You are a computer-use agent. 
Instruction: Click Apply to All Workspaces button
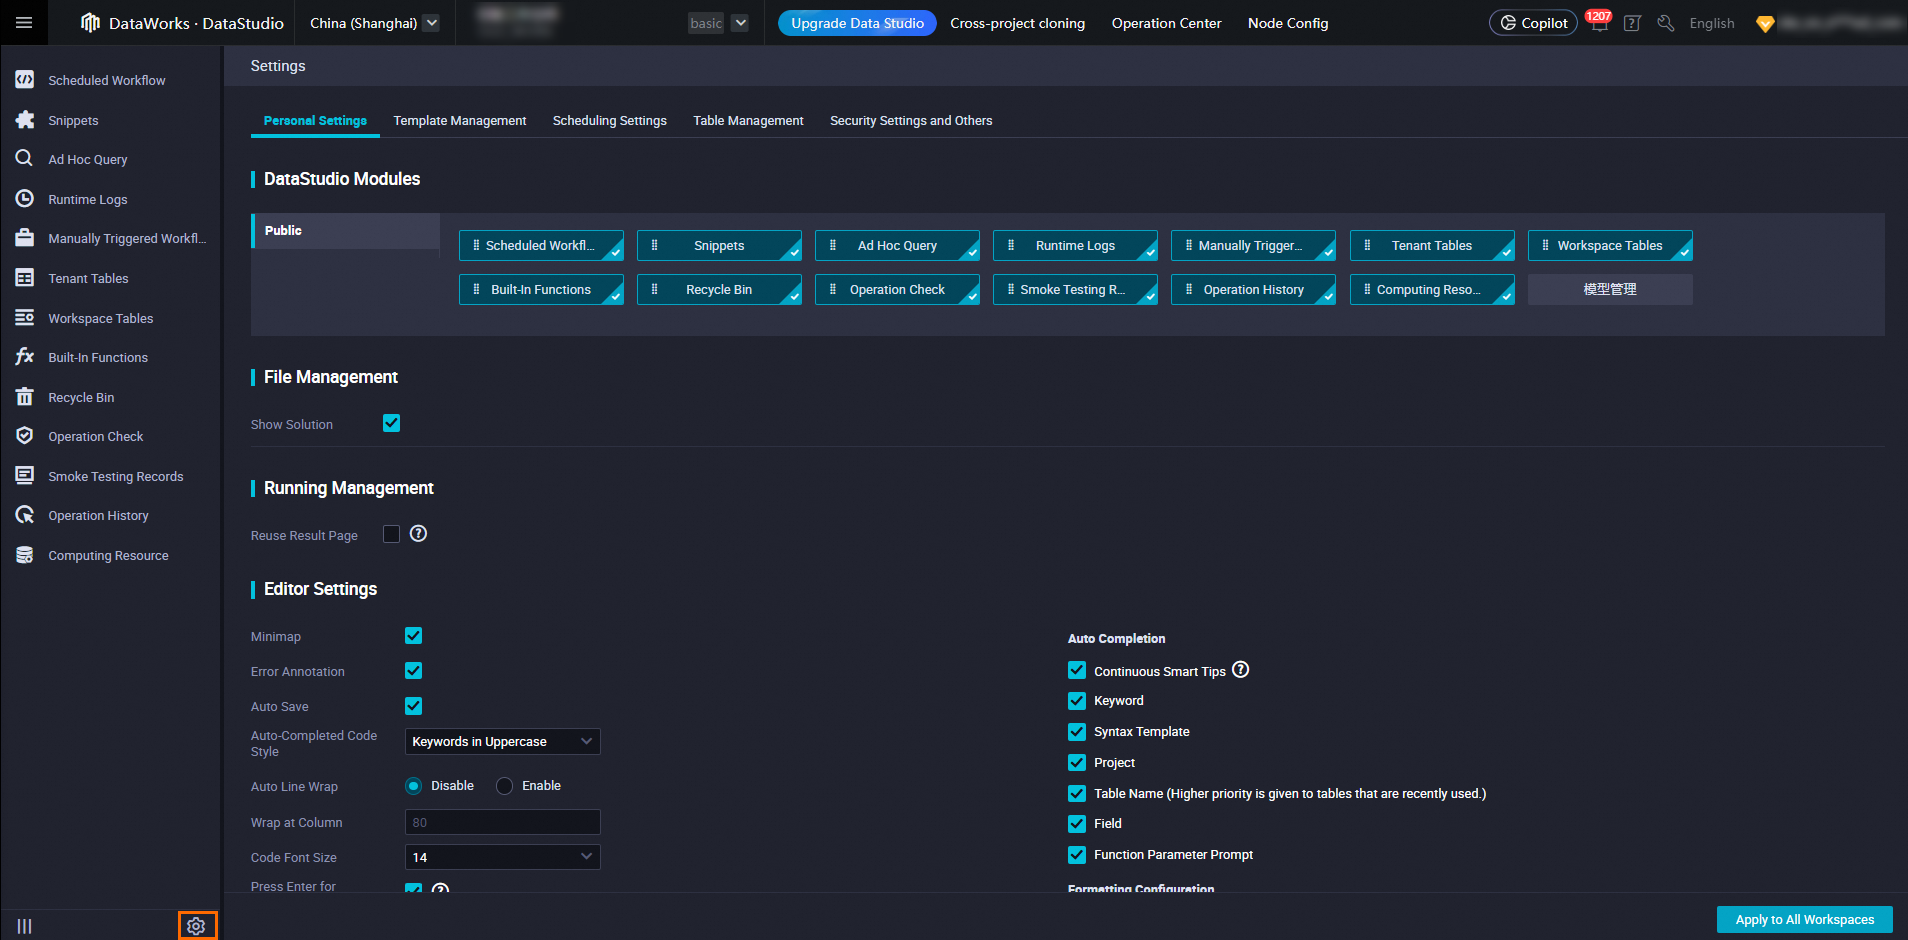tap(1804, 919)
